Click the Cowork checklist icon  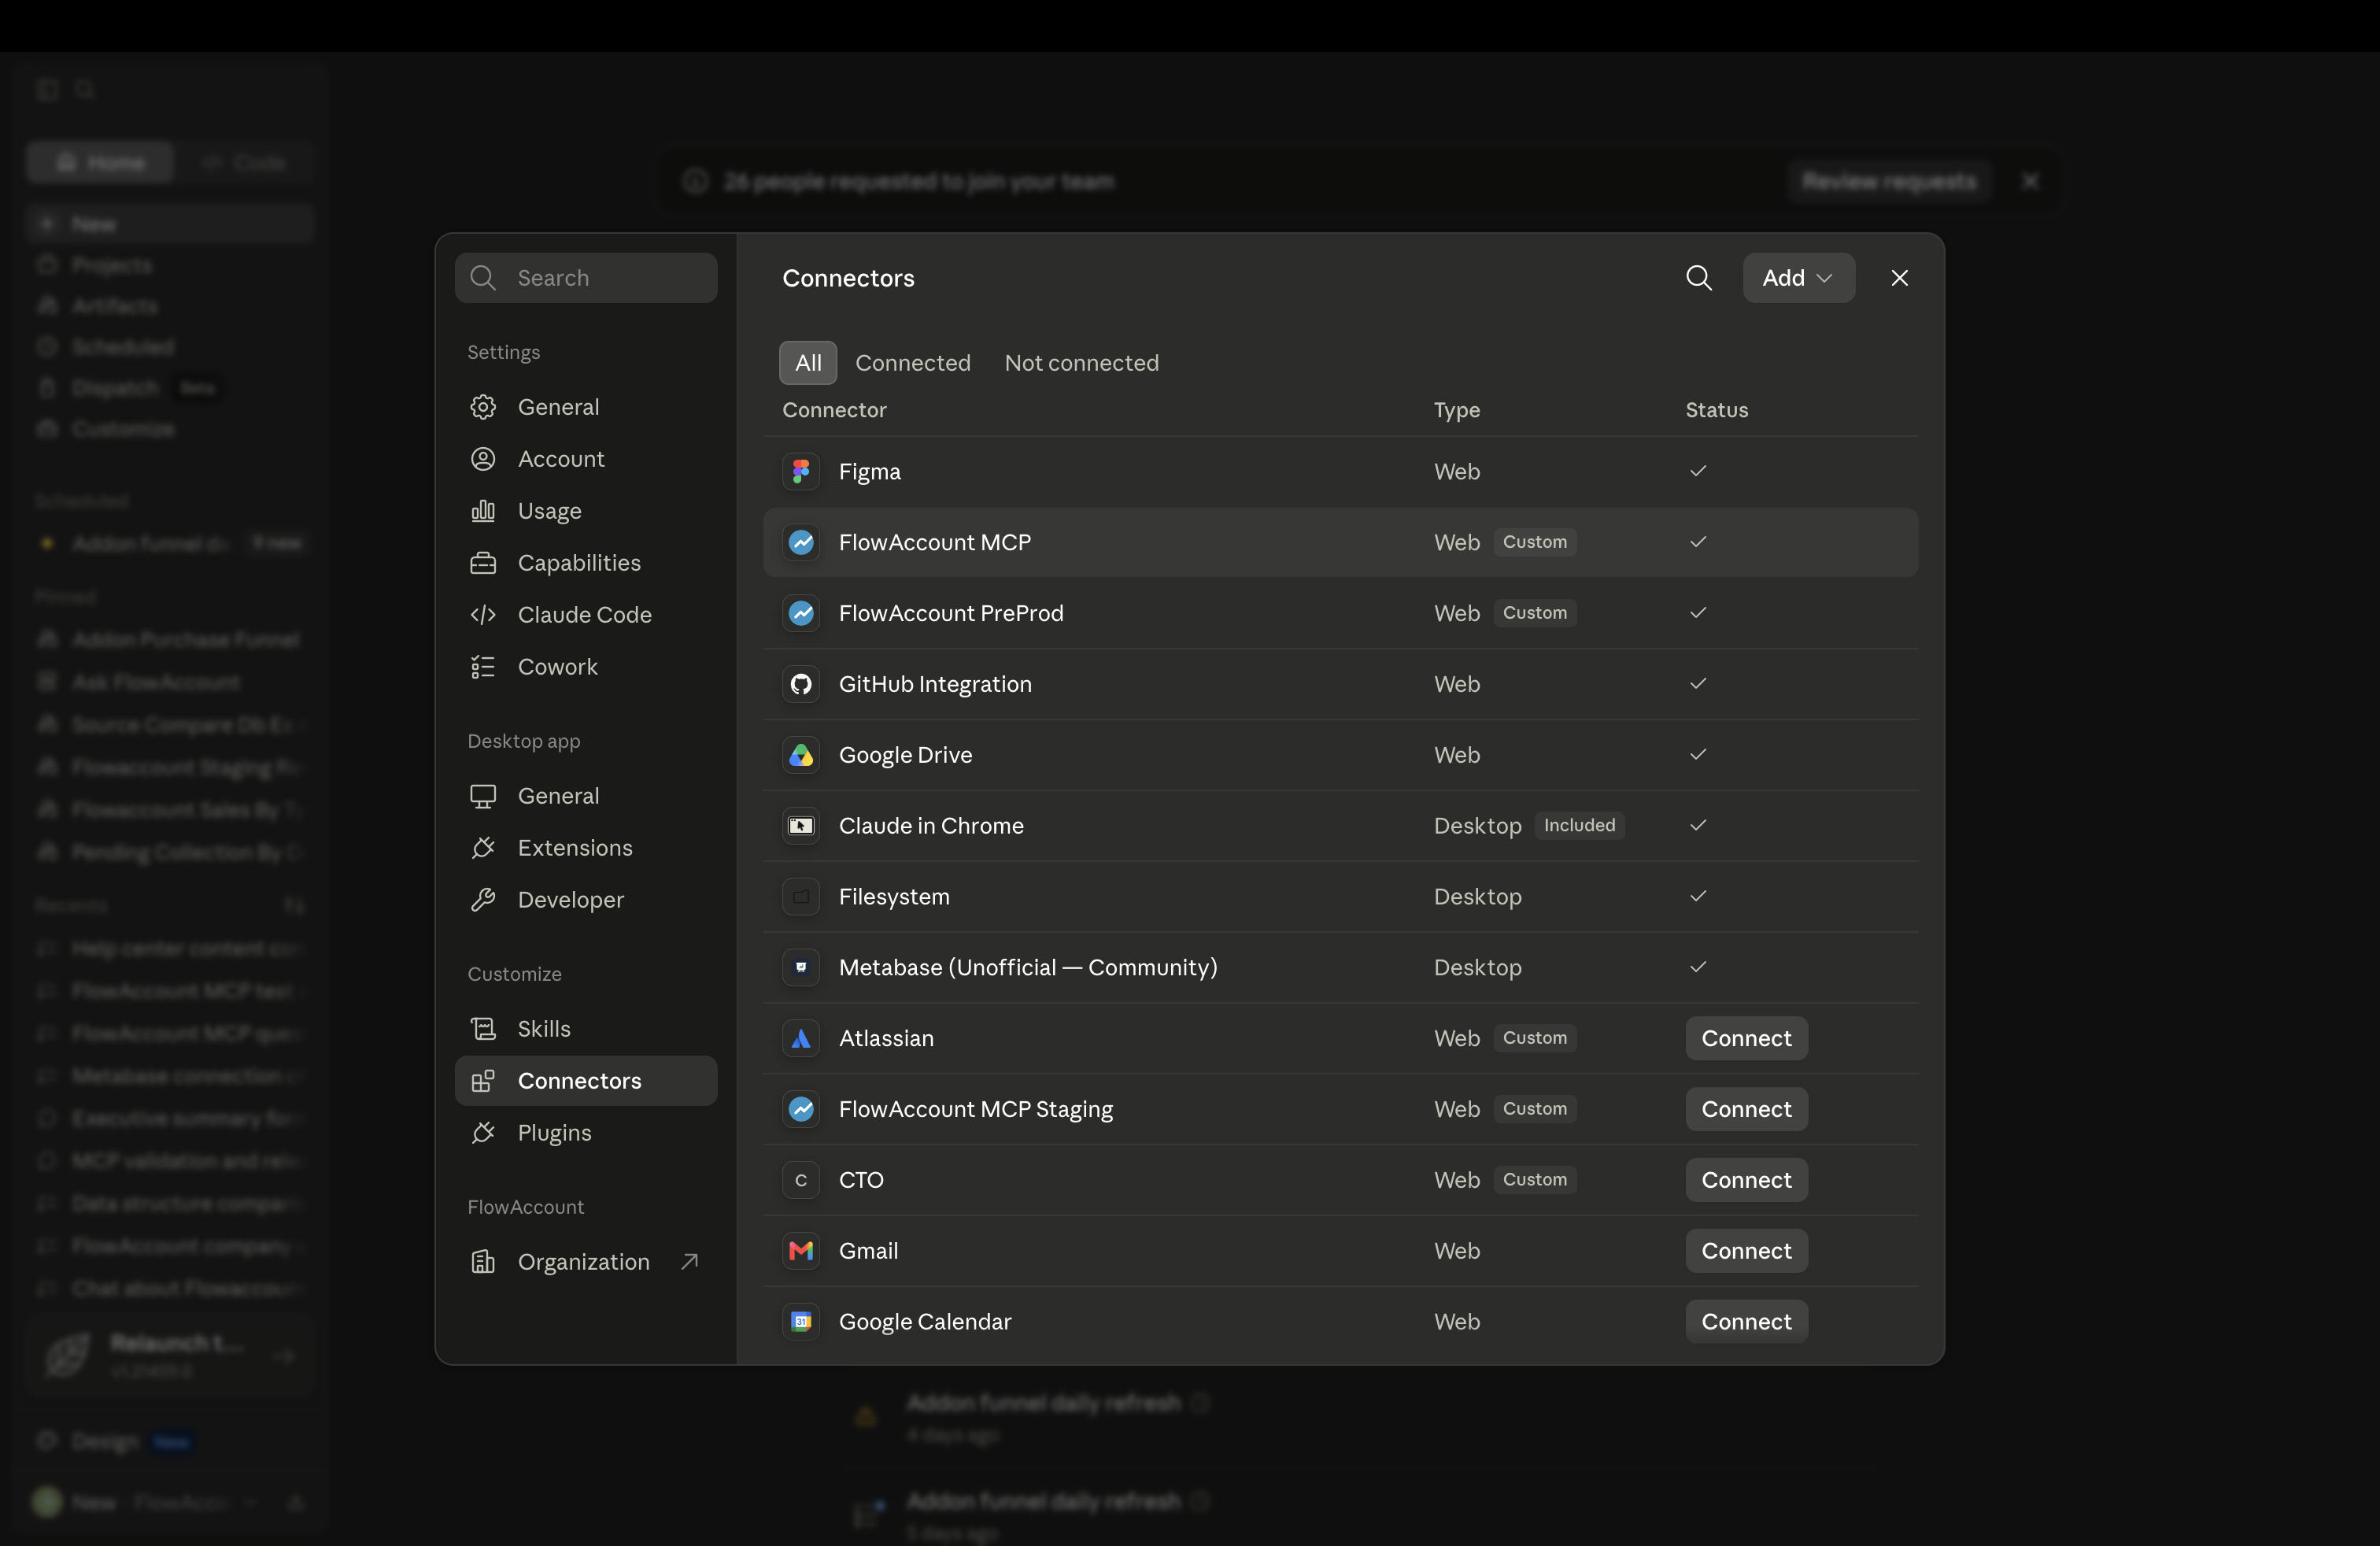(483, 667)
